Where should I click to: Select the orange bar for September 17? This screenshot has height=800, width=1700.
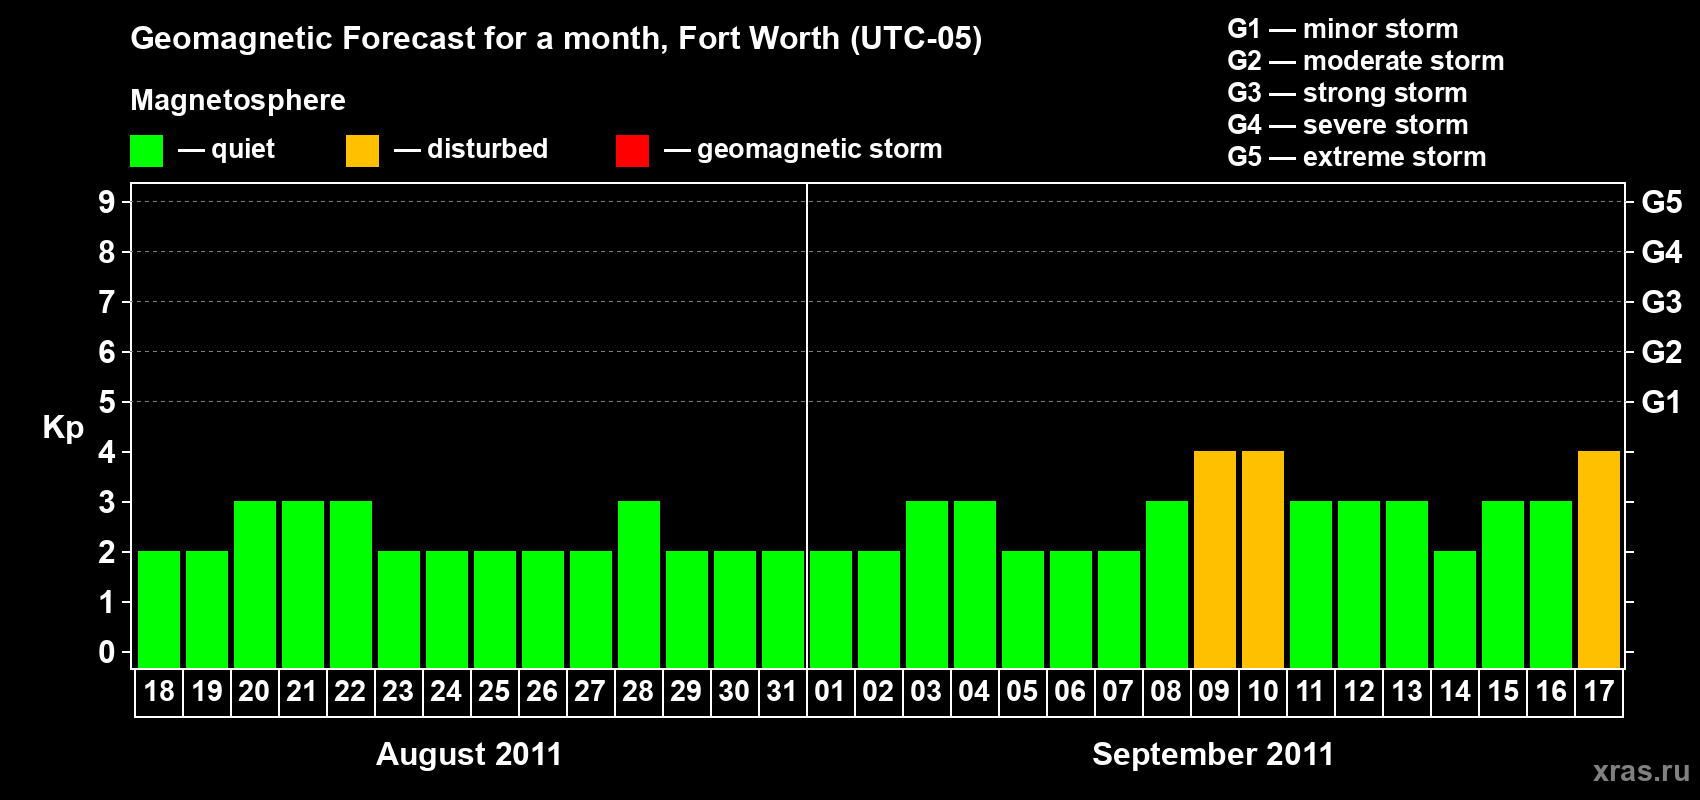pos(1599,559)
